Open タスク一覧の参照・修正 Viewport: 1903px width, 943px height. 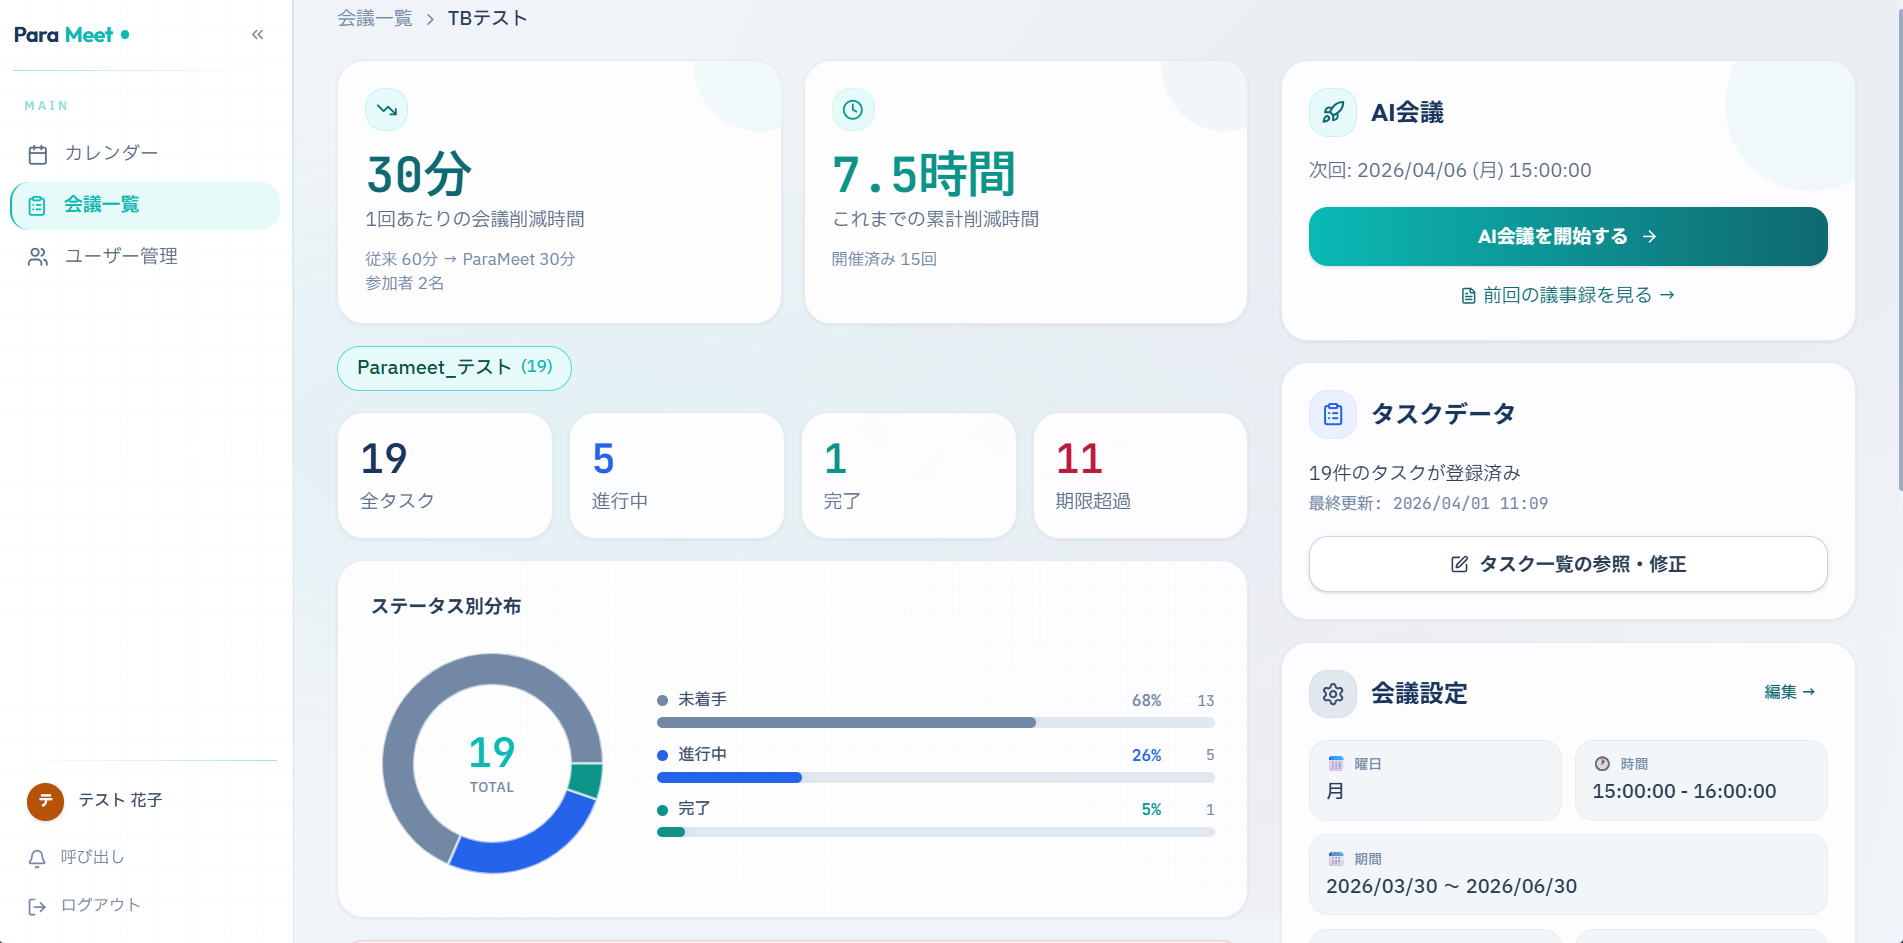click(1567, 564)
